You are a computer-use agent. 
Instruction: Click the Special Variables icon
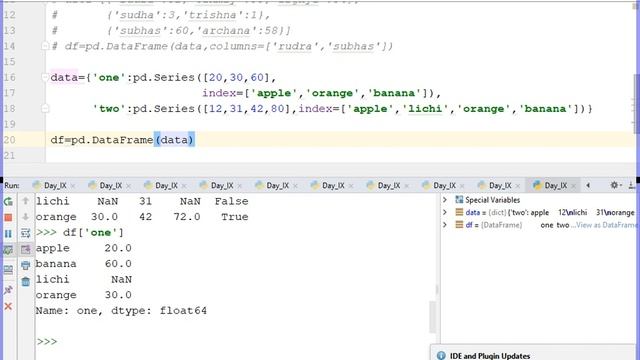pyautogui.click(x=459, y=200)
